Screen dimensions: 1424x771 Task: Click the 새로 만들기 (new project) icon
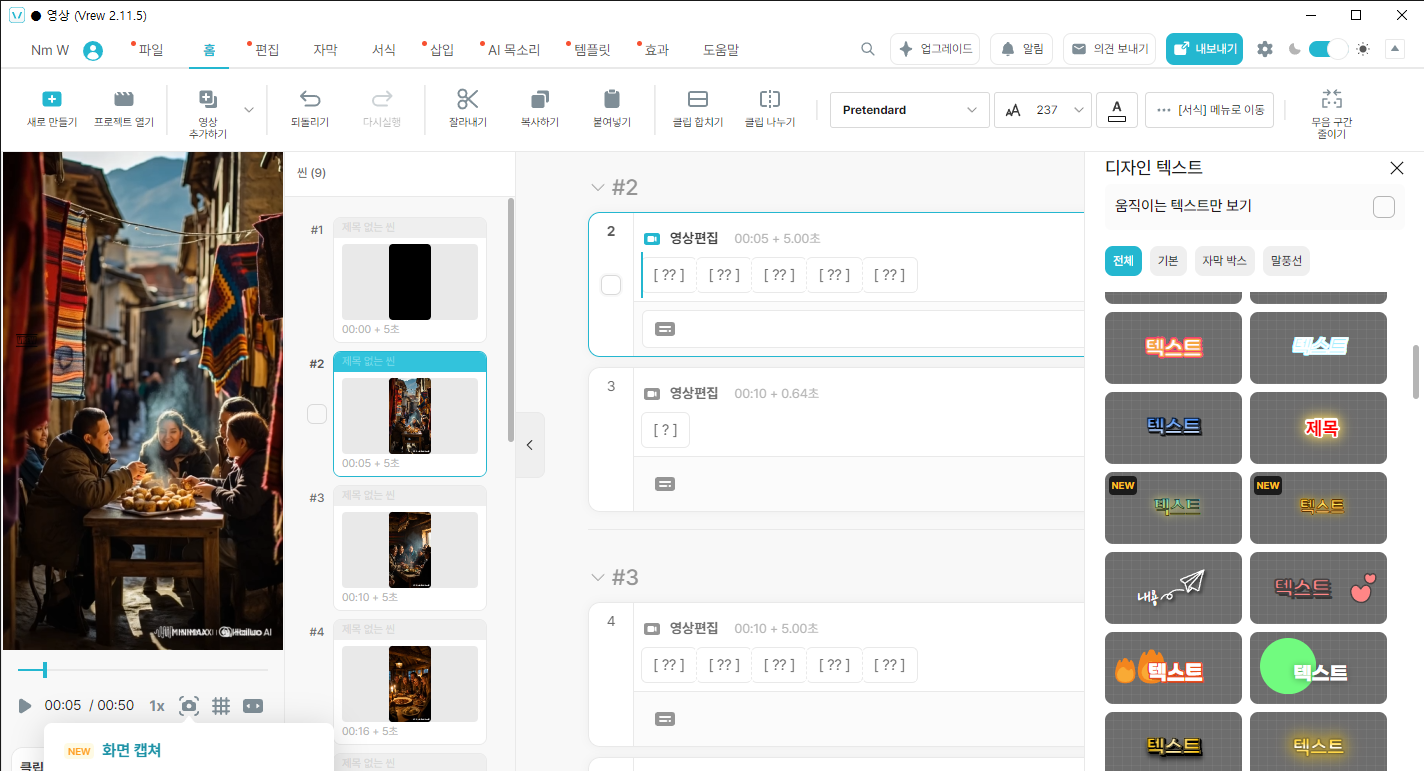pos(52,99)
